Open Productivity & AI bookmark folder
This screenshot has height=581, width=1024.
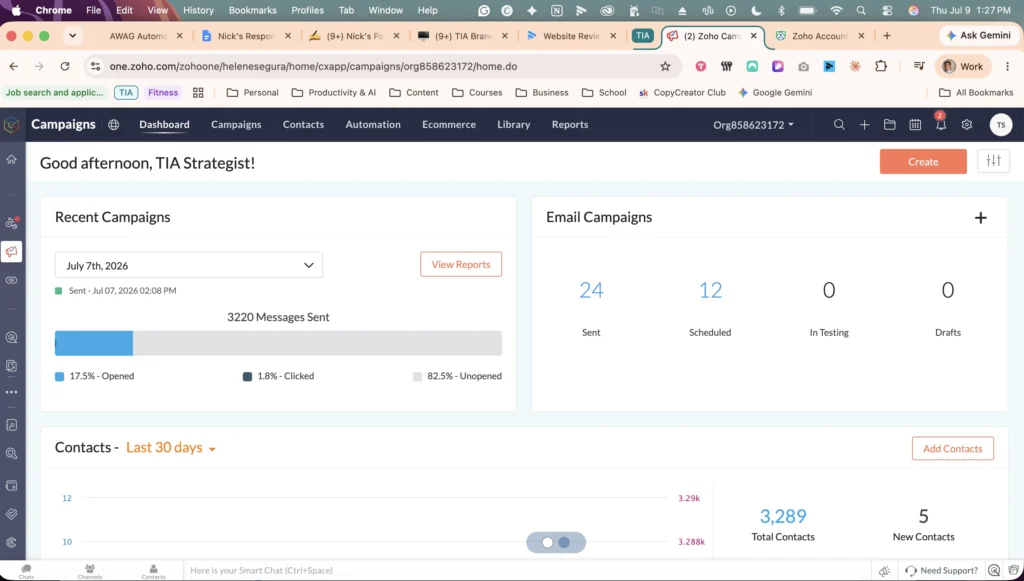tap(334, 93)
